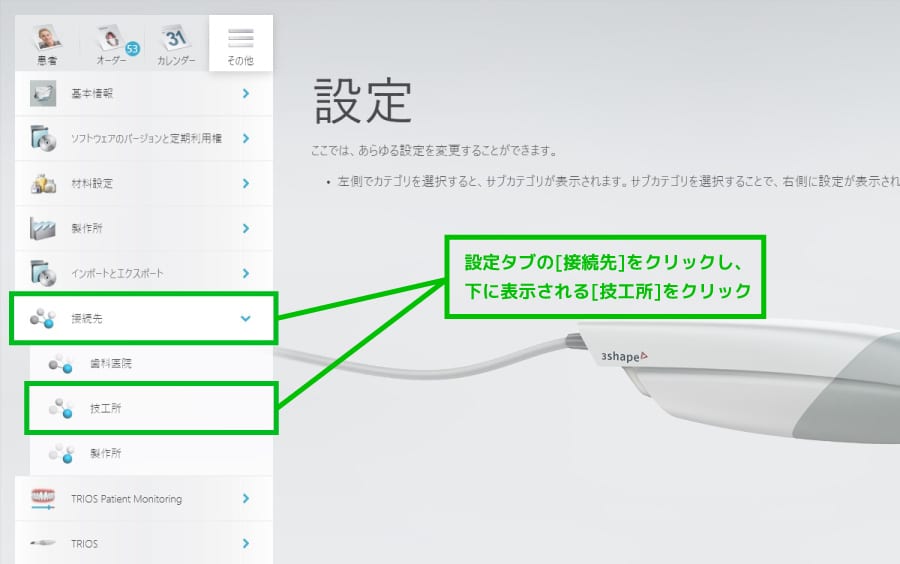Select the TRIOS Patient Monitoring label
The height and width of the screenshot is (564, 900).
(126, 499)
